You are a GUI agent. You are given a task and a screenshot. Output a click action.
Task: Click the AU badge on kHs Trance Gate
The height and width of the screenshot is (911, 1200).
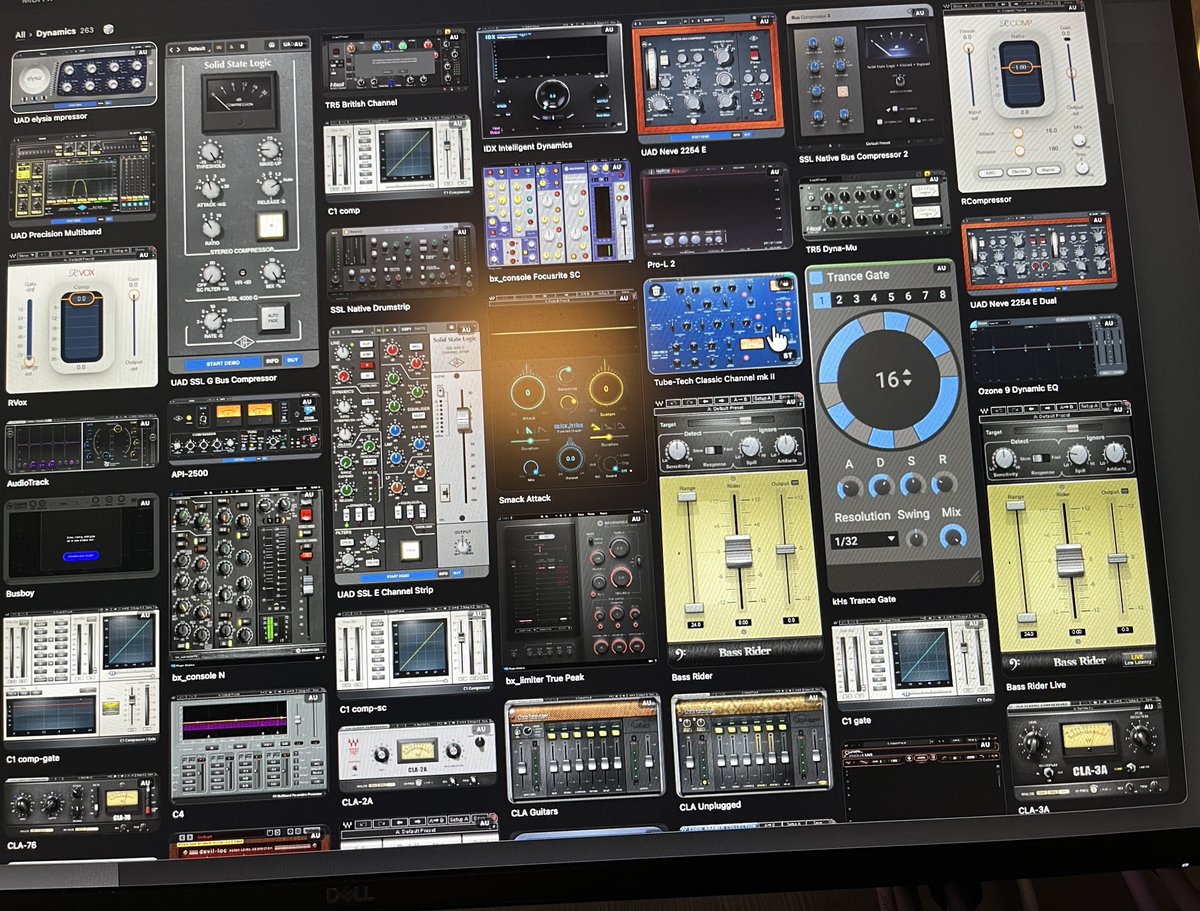point(940,268)
